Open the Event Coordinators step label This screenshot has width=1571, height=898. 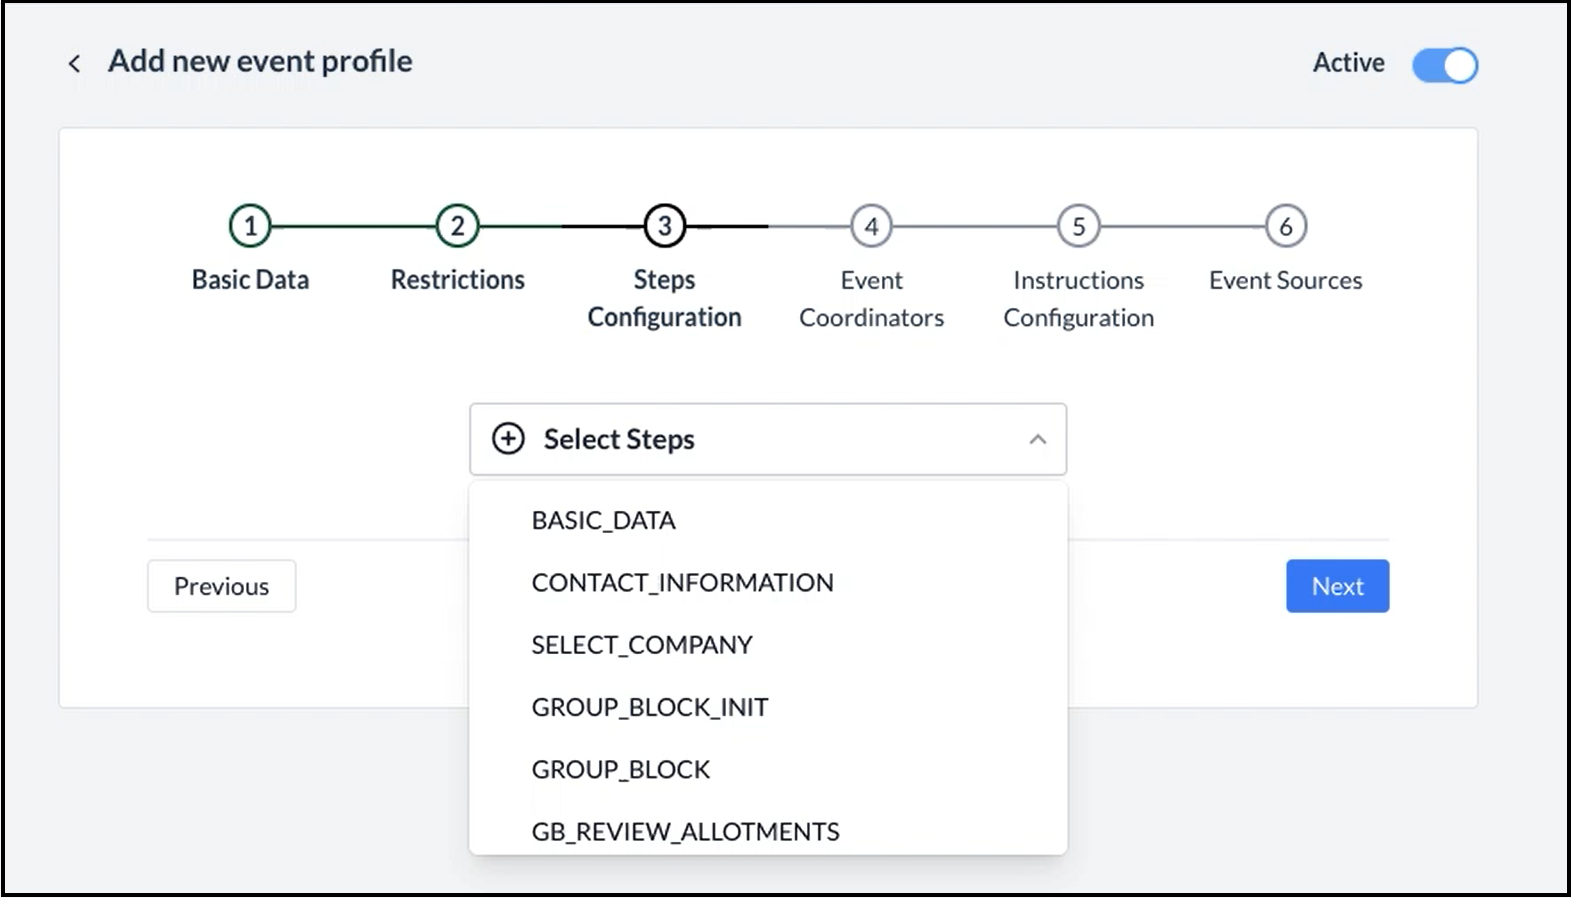click(x=871, y=299)
